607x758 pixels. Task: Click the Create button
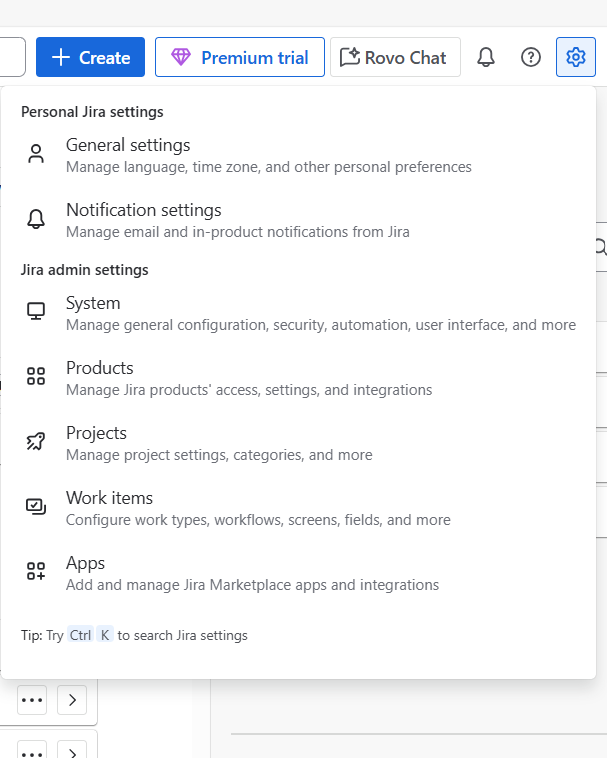tap(90, 57)
